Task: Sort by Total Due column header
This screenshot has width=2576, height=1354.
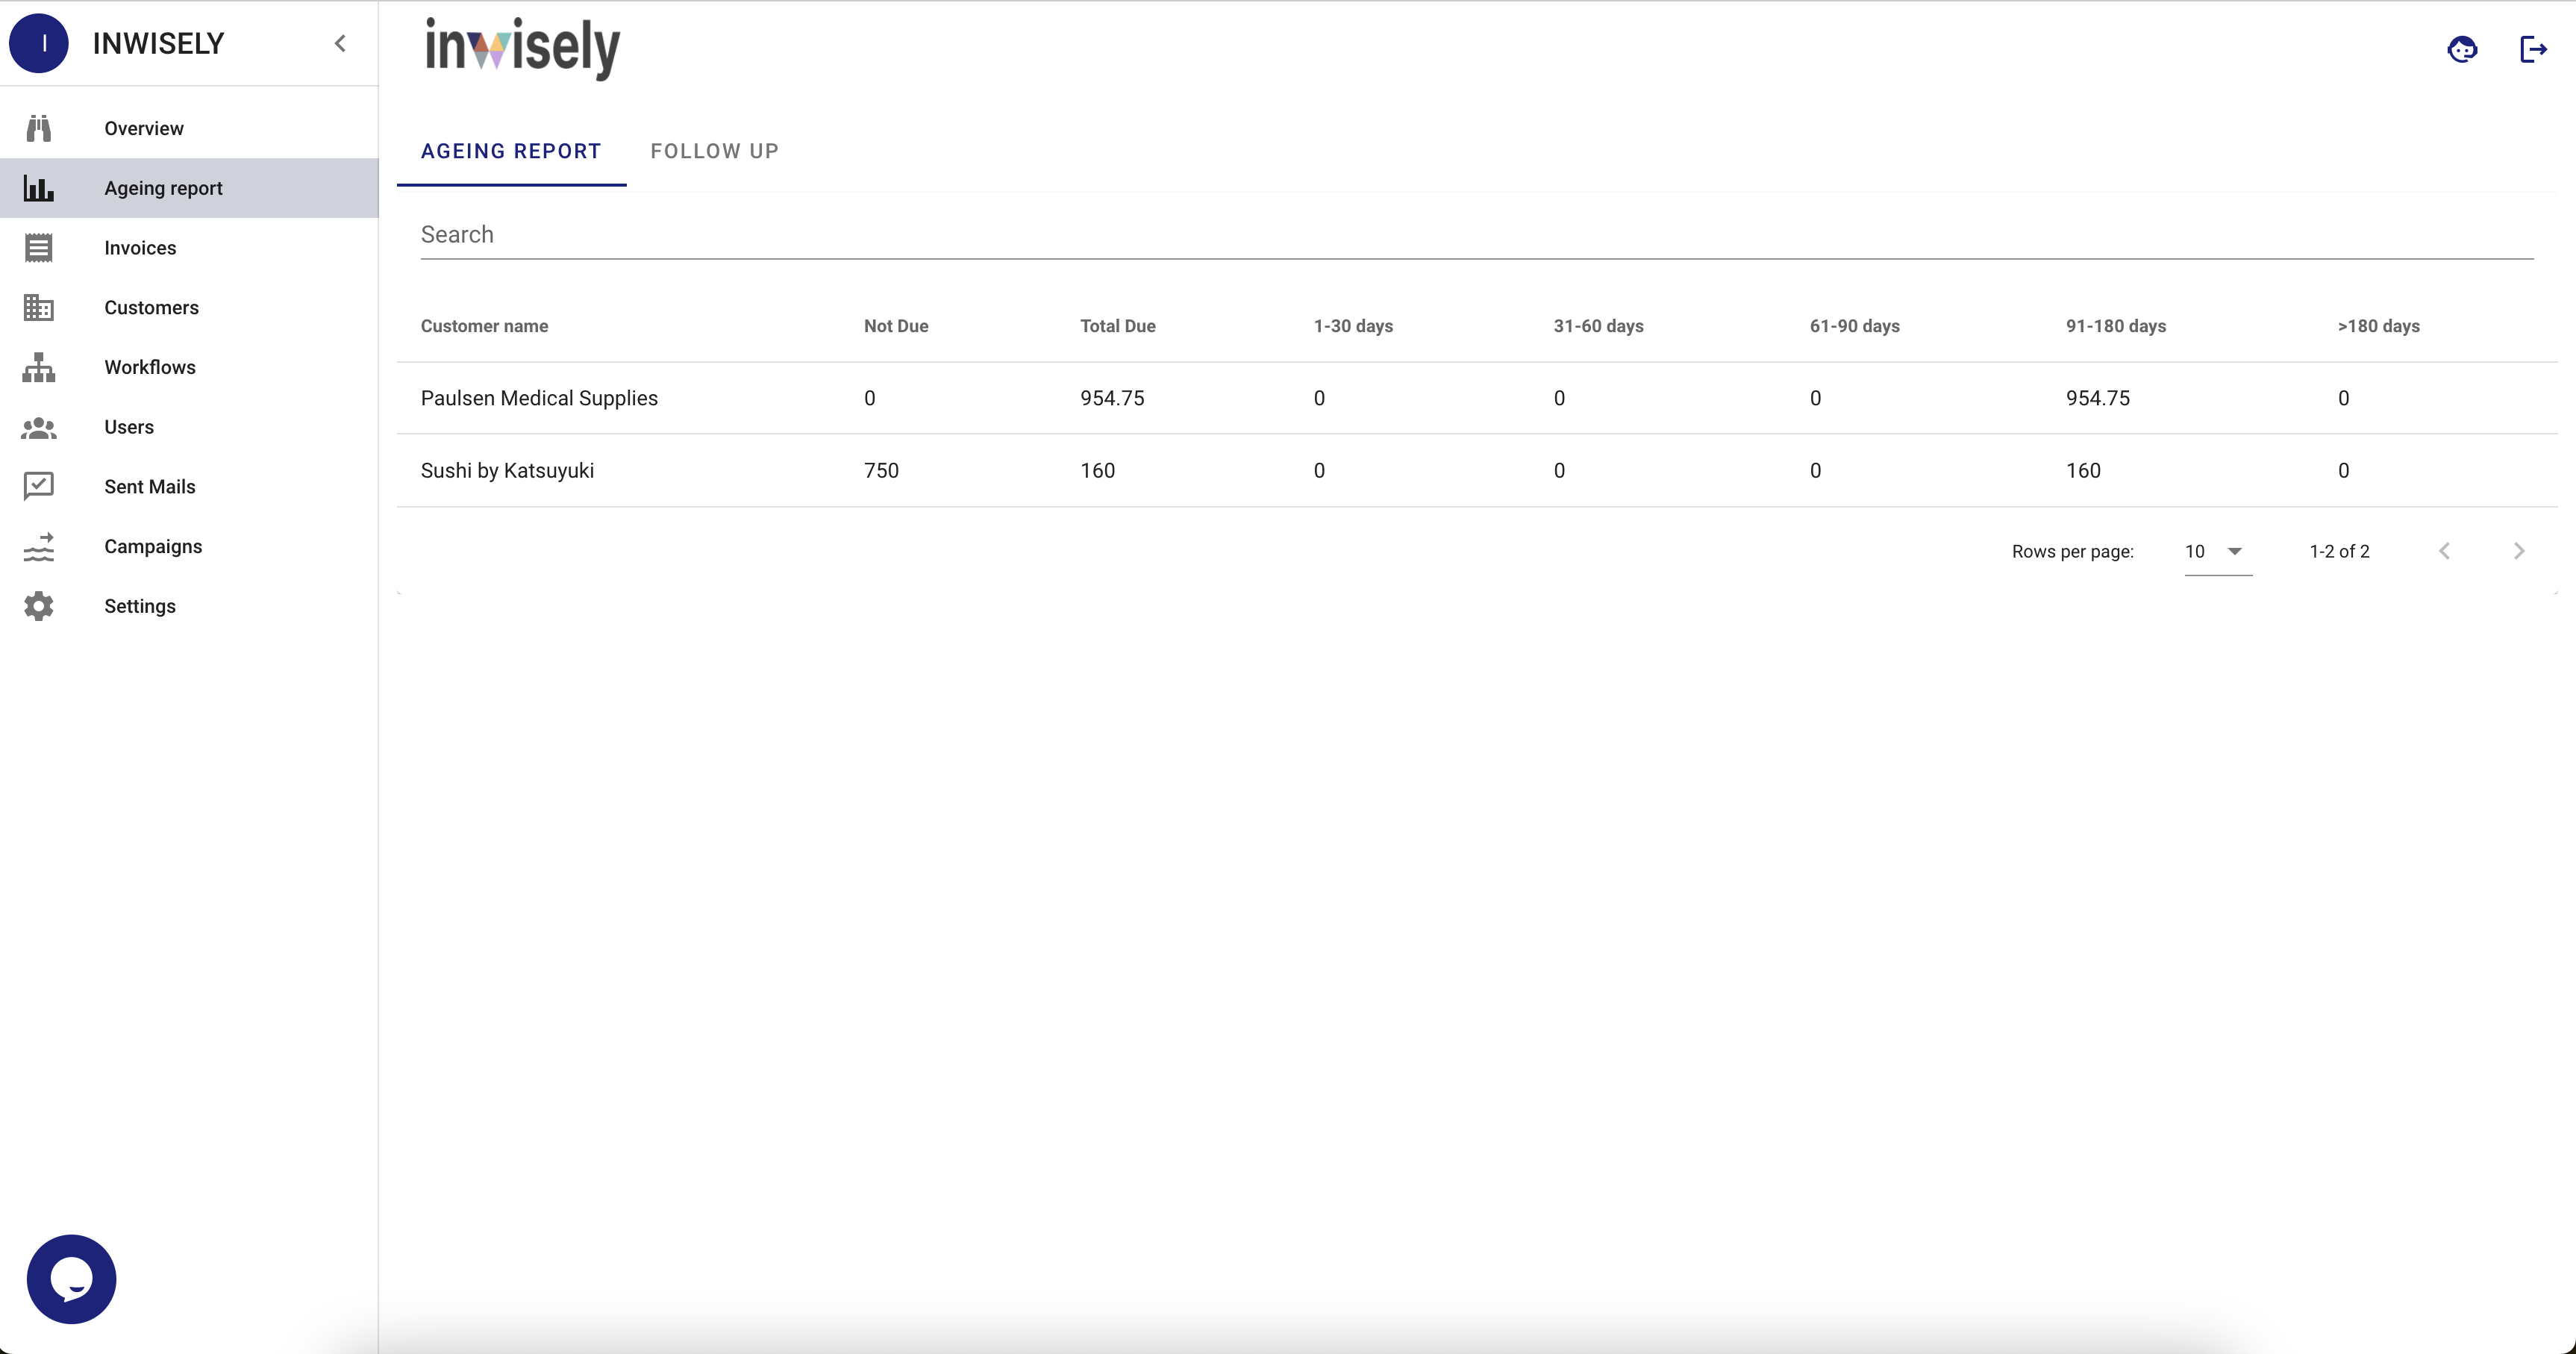Action: (1117, 326)
